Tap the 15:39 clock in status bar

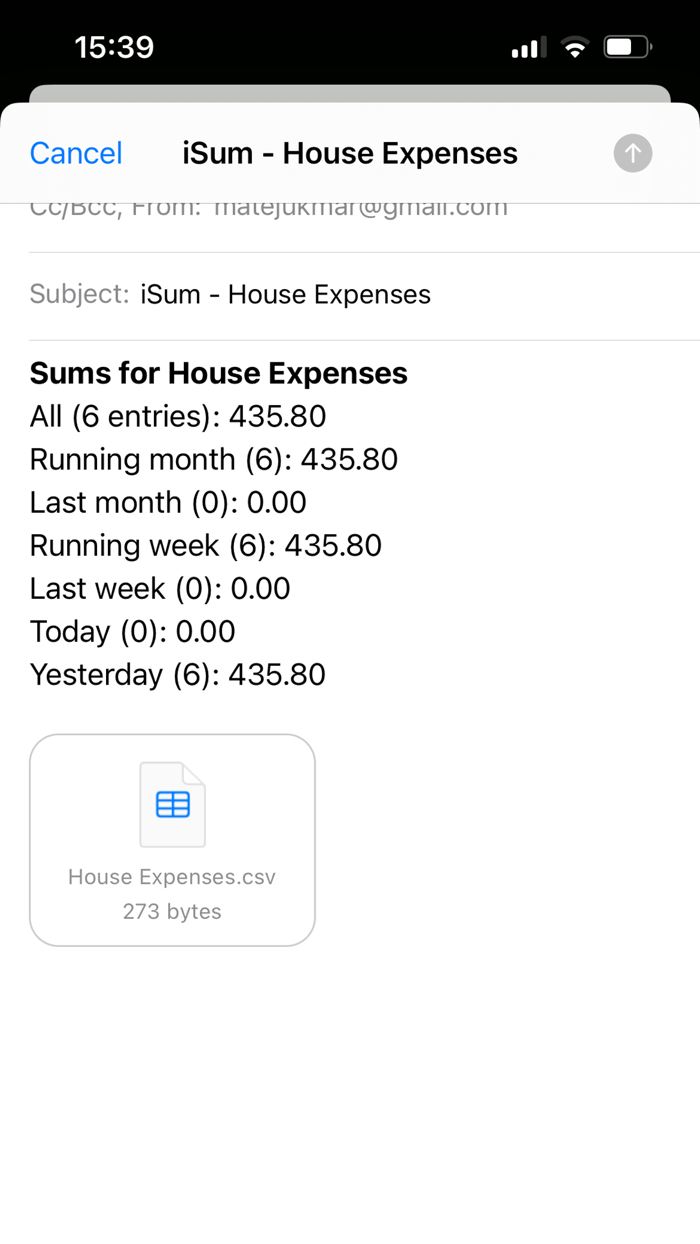click(114, 47)
